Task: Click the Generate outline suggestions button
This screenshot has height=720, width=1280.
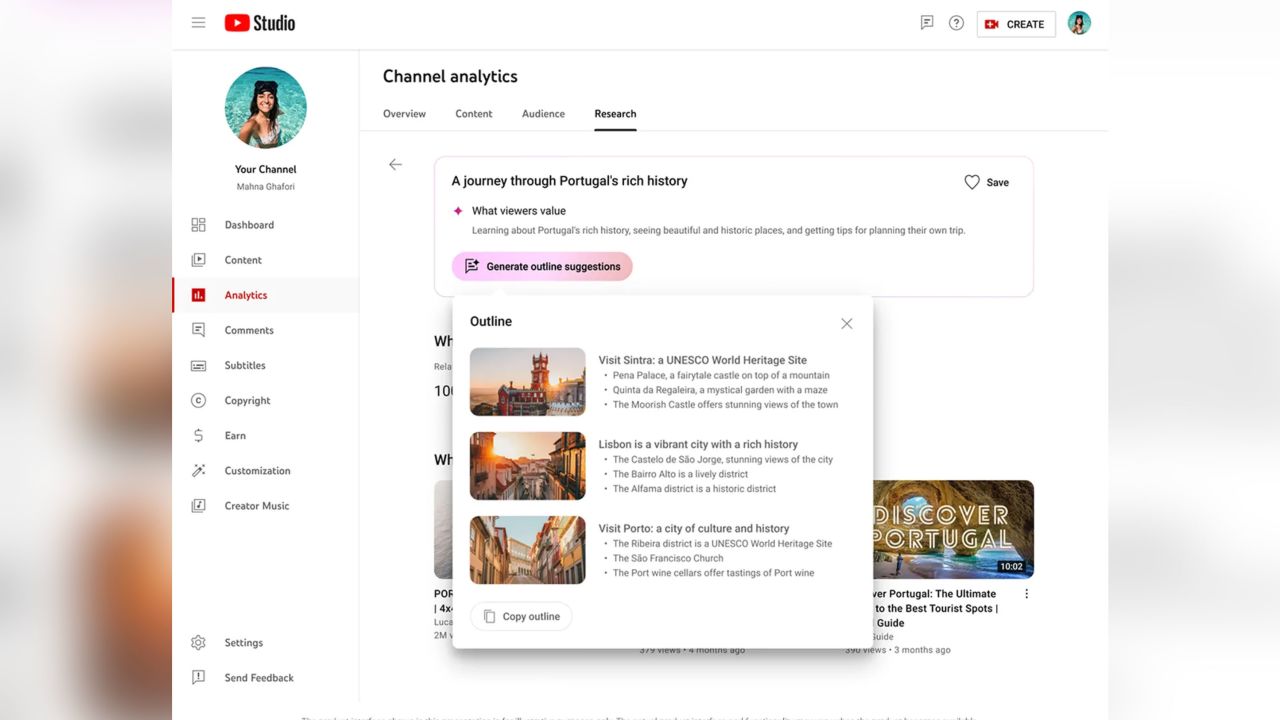Action: tap(541, 266)
